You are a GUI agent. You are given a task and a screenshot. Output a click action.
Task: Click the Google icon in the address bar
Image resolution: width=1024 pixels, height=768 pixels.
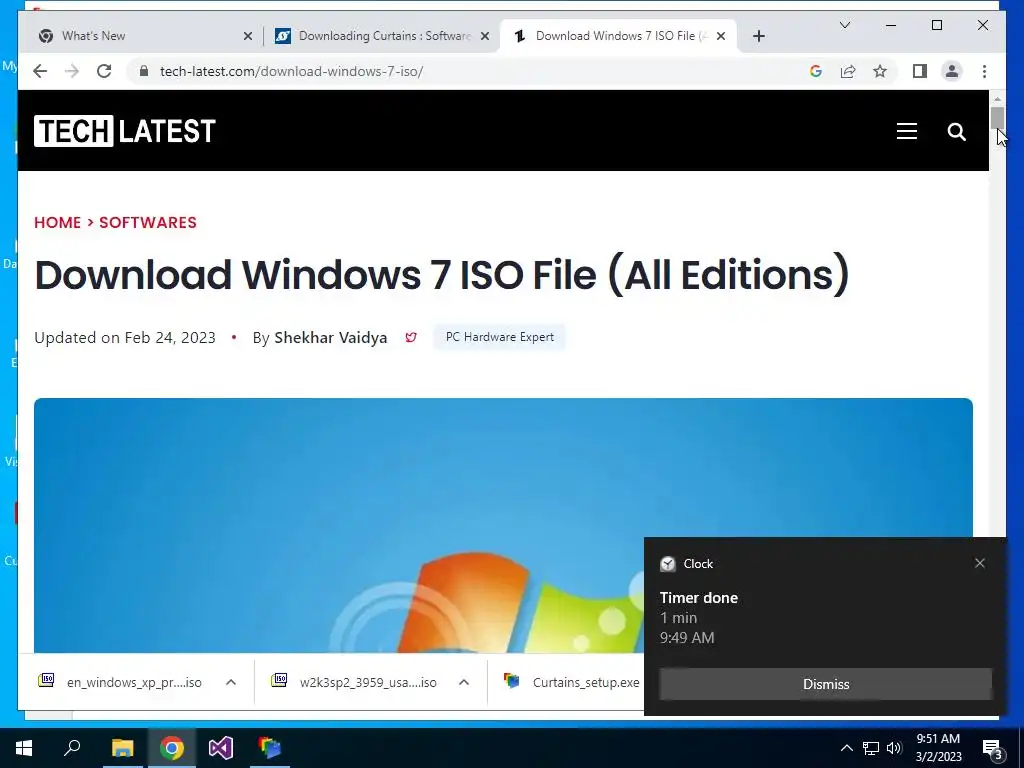coord(816,71)
